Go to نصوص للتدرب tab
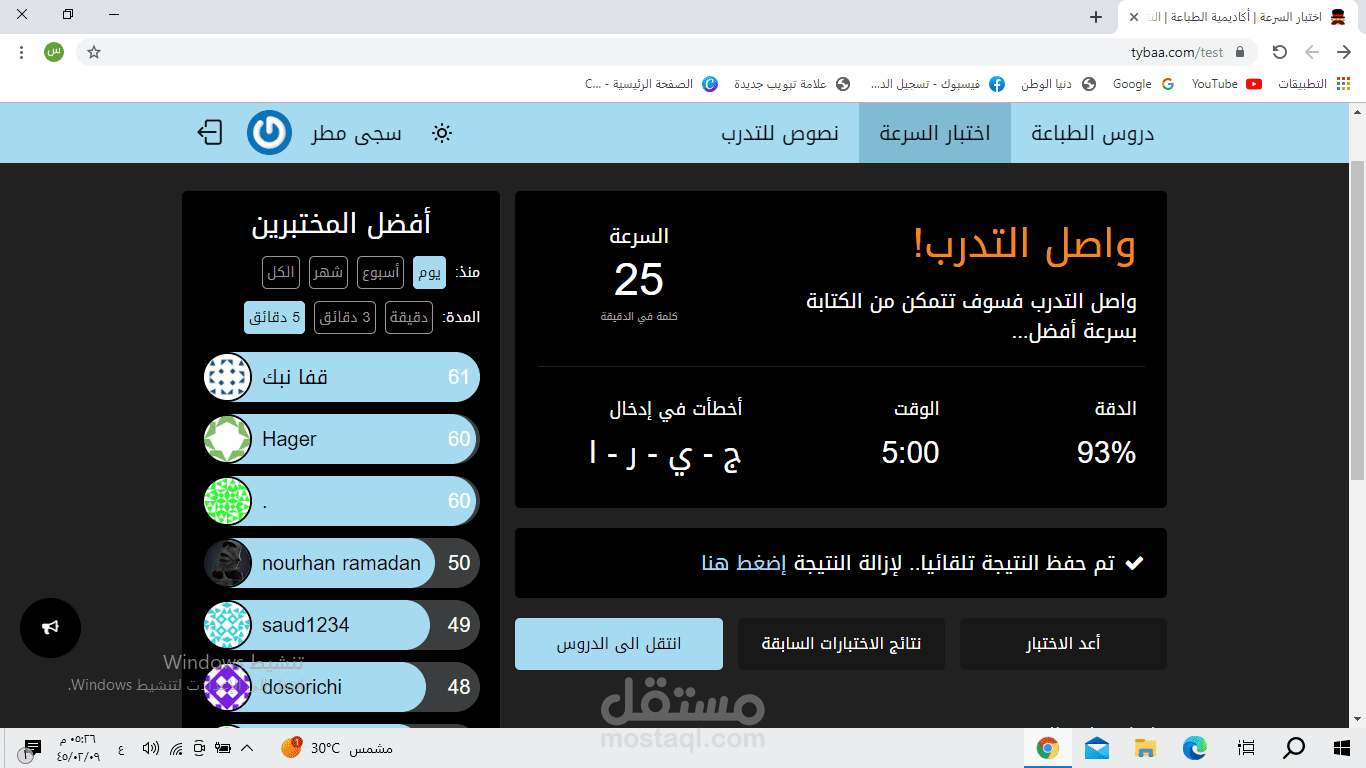Screen dimensions: 1366x768 tap(780, 133)
